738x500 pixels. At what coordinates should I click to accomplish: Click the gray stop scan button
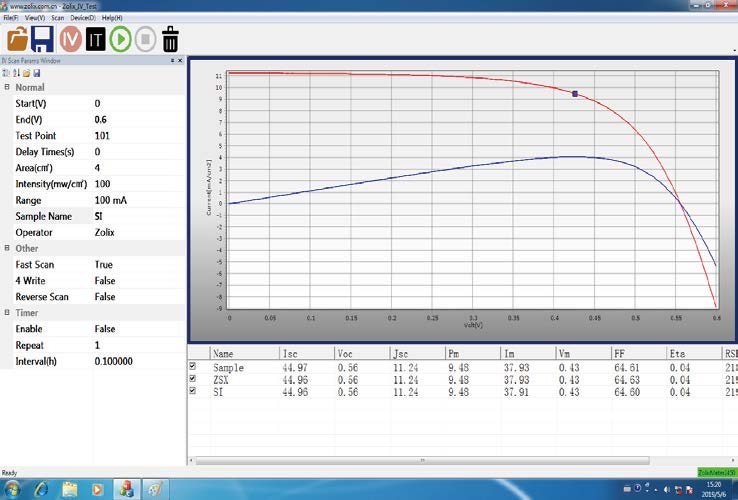pyautogui.click(x=145, y=39)
